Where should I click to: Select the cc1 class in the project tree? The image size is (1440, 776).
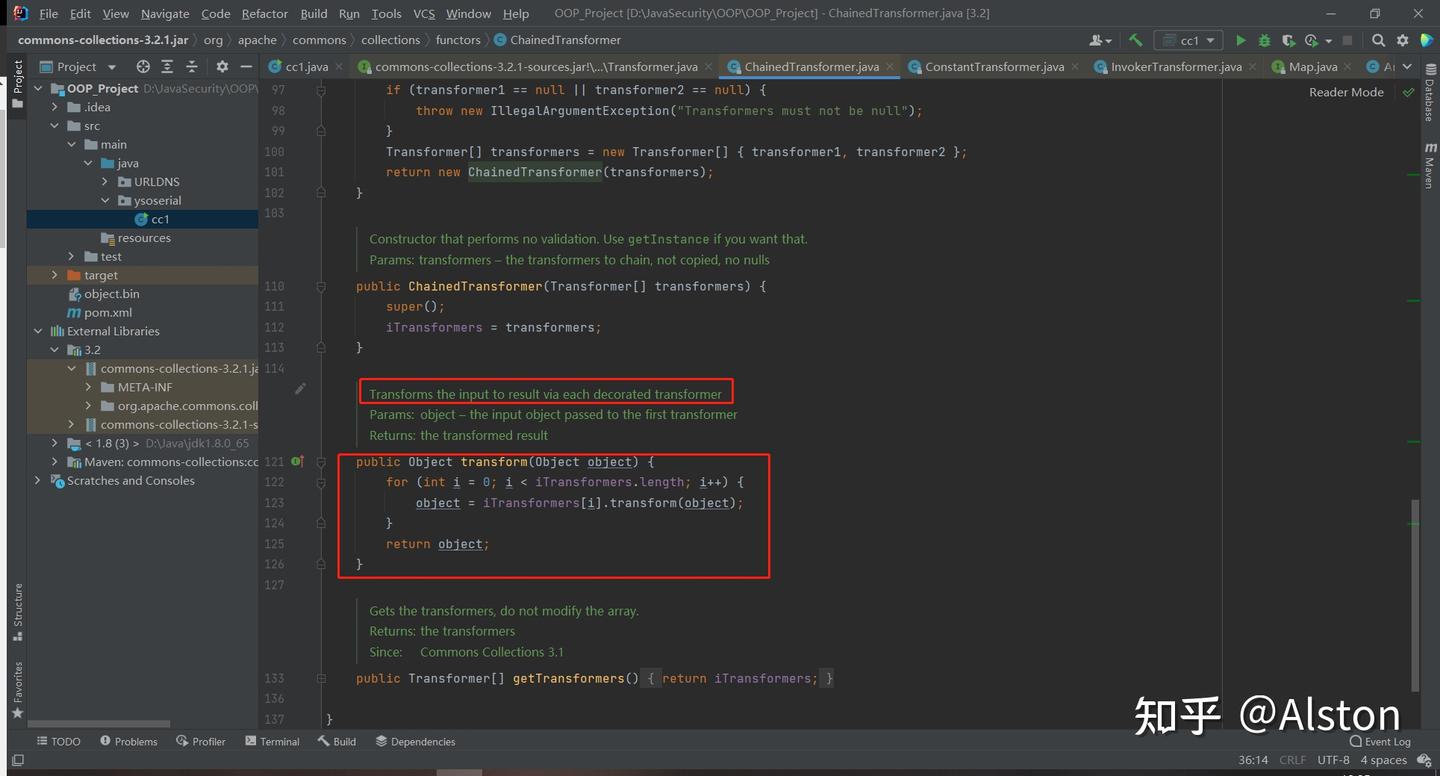160,219
